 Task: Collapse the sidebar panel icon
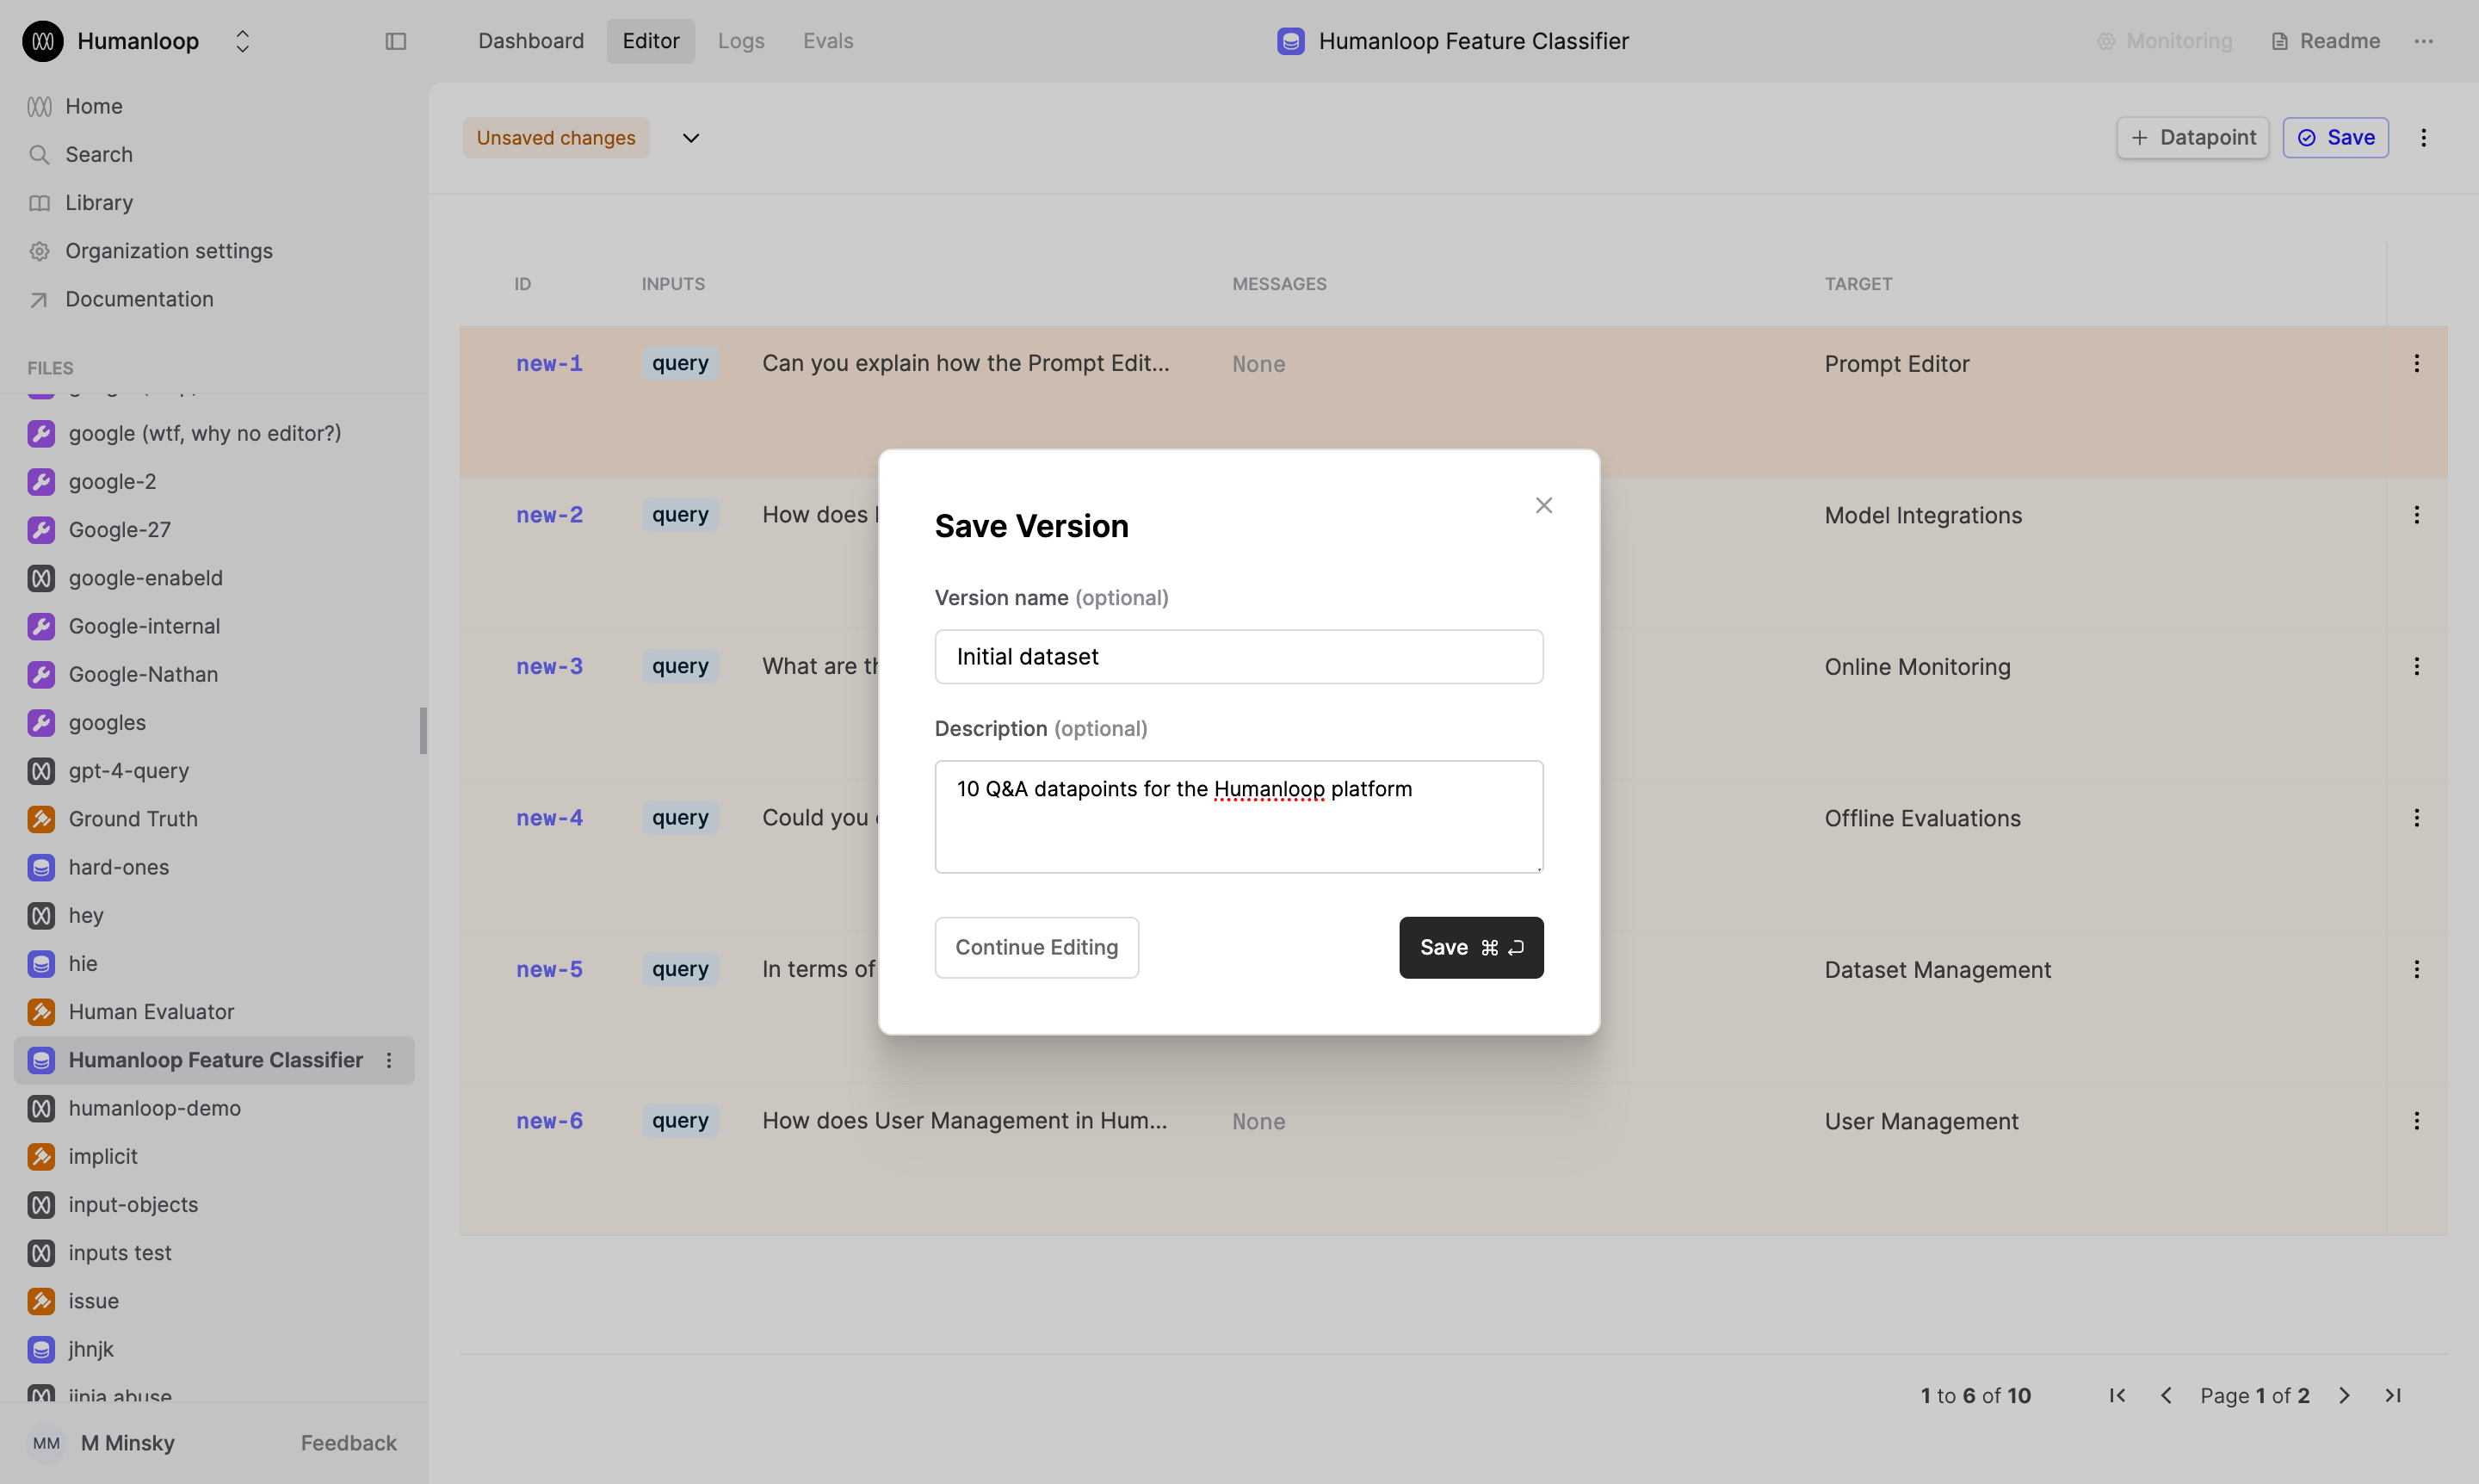[x=396, y=41]
